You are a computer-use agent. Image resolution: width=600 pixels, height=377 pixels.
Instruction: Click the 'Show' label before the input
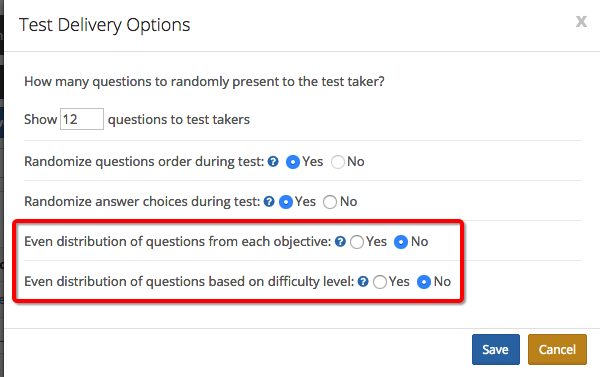pos(41,119)
